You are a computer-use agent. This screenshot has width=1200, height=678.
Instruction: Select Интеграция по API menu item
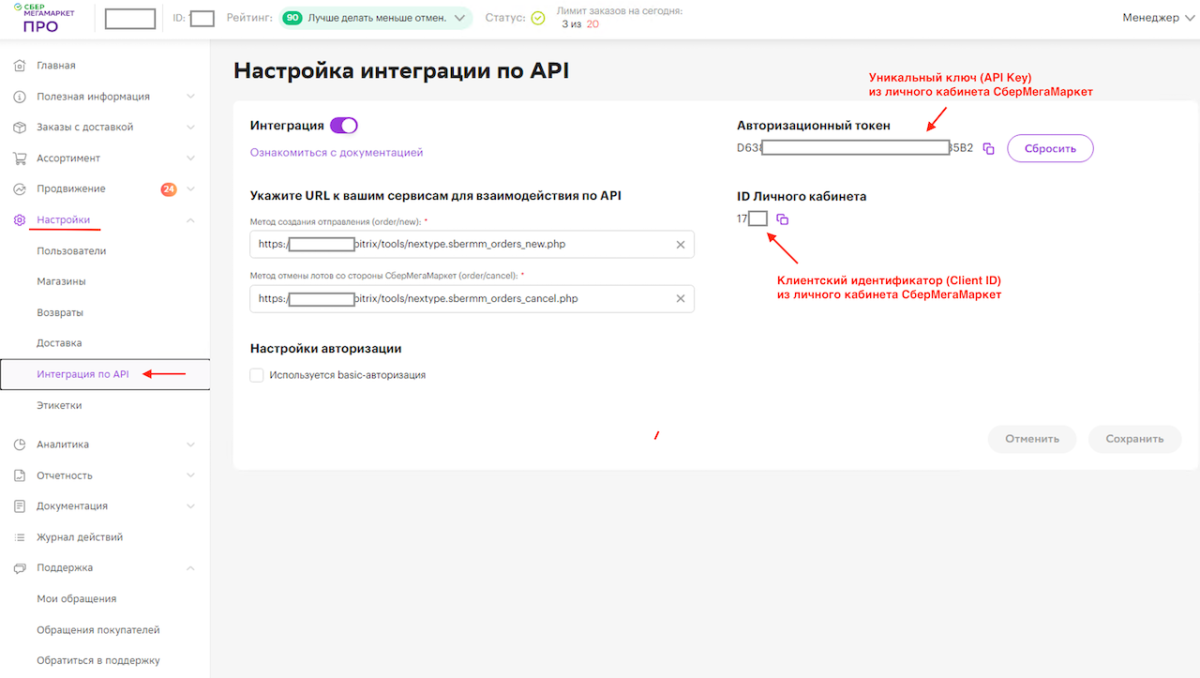click(105, 375)
